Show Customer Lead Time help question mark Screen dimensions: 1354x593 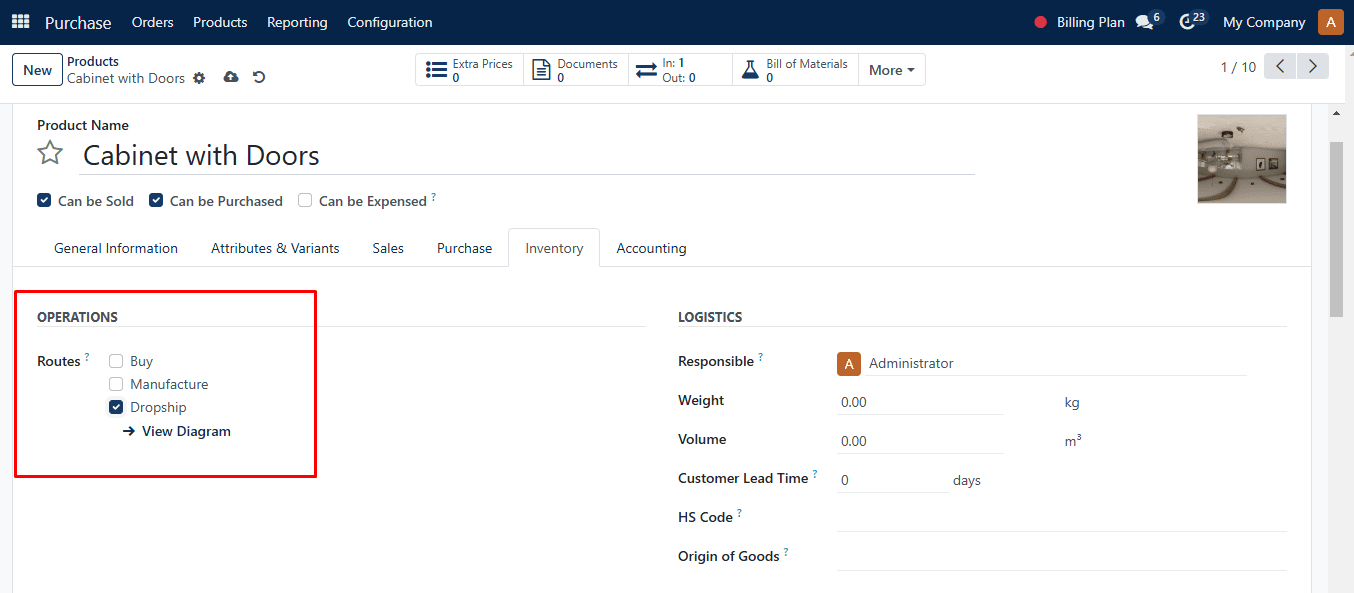click(815, 474)
